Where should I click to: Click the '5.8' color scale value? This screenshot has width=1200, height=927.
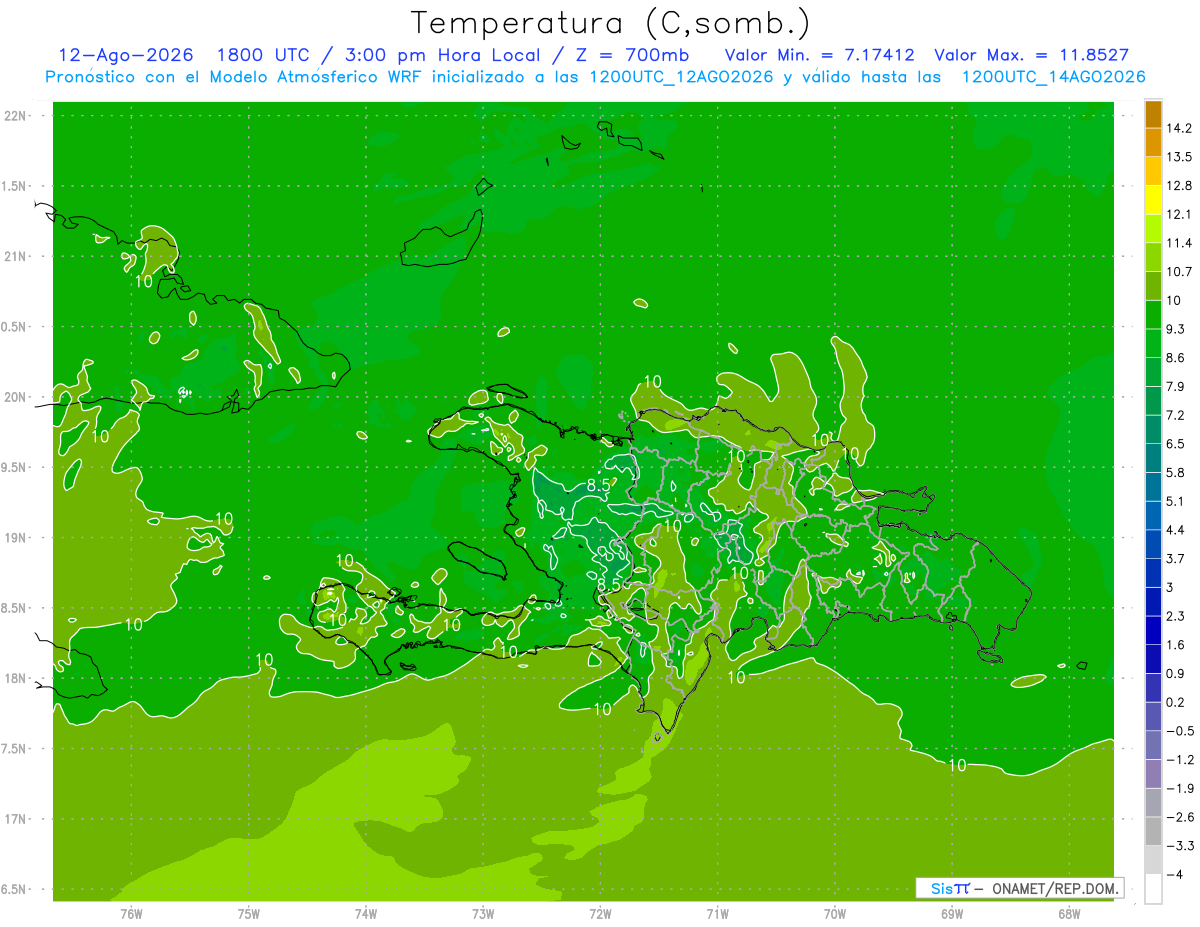1176,472
